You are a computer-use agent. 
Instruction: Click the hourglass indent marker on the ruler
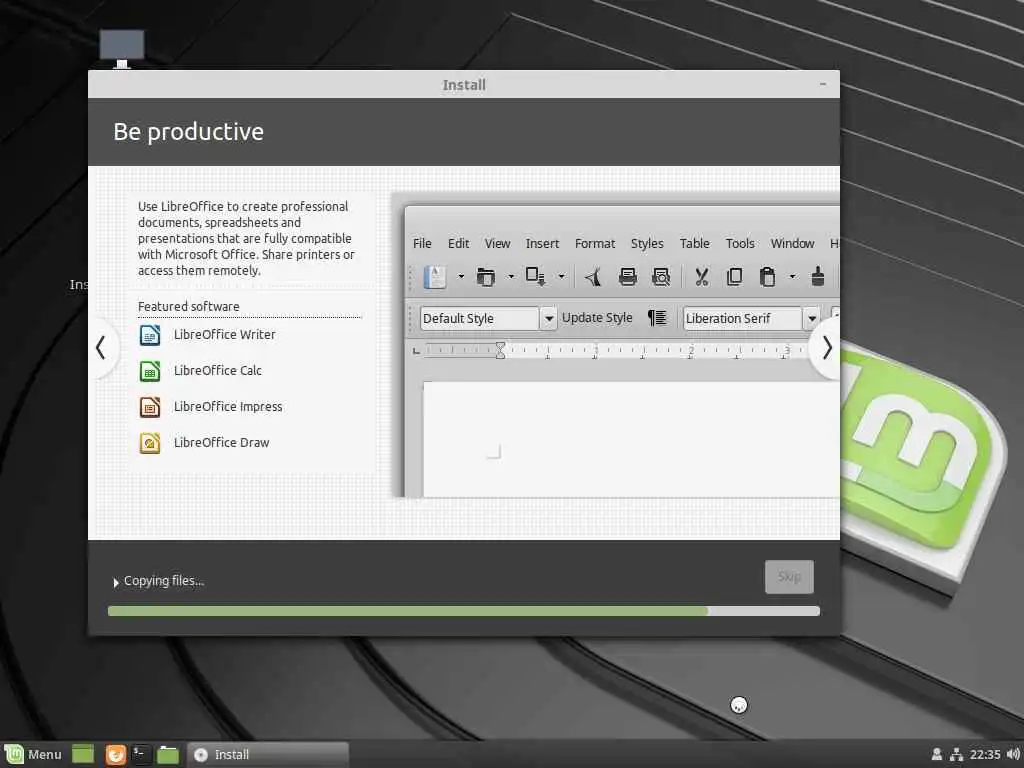(500, 350)
